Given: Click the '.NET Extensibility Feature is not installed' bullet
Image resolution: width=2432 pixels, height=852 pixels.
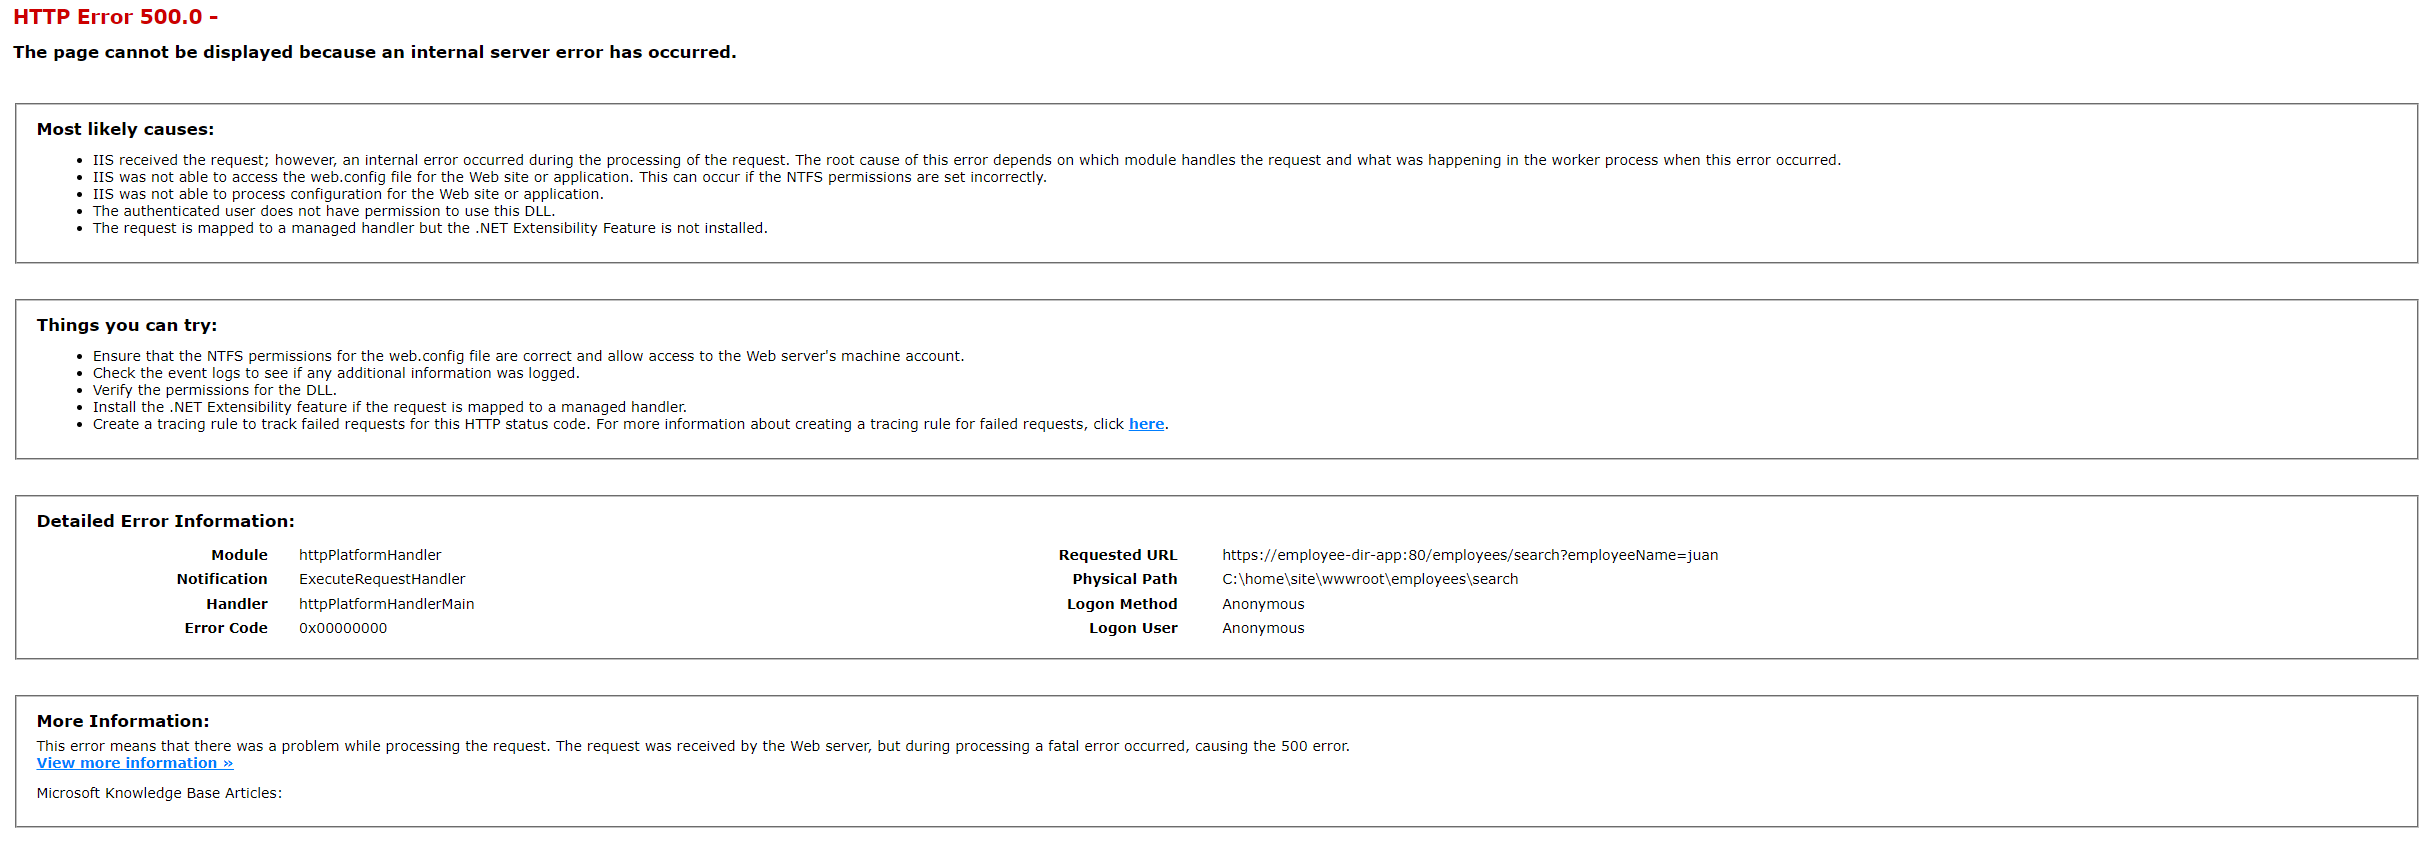Looking at the screenshot, I should [x=430, y=228].
